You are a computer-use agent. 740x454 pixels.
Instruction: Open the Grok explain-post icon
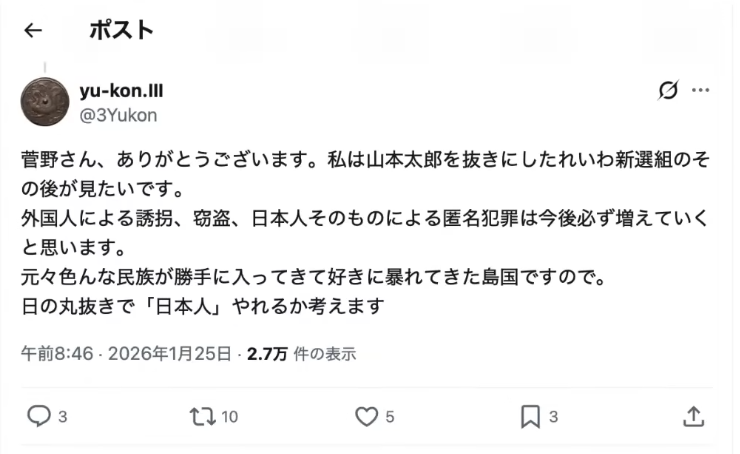pyautogui.click(x=668, y=91)
